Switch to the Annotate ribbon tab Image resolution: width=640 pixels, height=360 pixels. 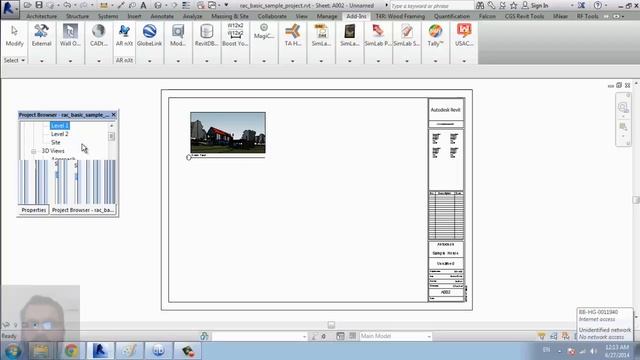pos(162,16)
